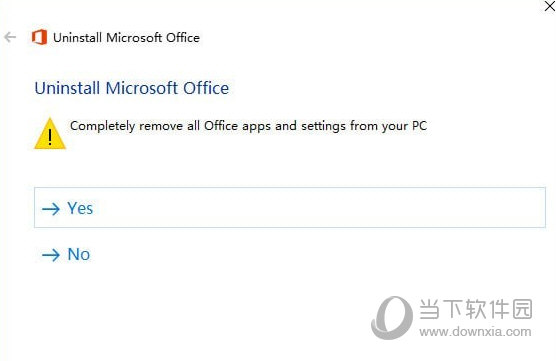This screenshot has width=556, height=361.
Task: Cancel uninstall by choosing the No option
Action: pyautogui.click(x=66, y=254)
